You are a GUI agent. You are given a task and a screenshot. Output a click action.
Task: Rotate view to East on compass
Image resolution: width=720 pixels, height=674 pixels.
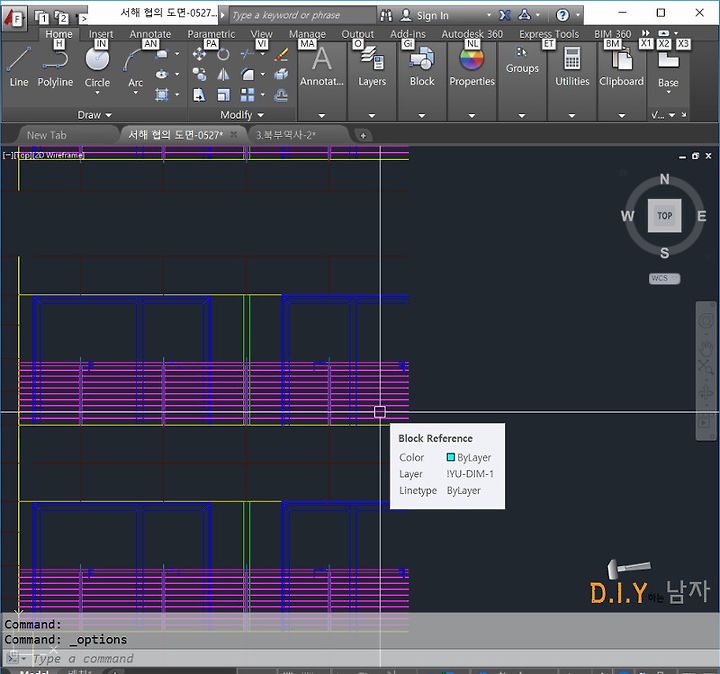702,216
